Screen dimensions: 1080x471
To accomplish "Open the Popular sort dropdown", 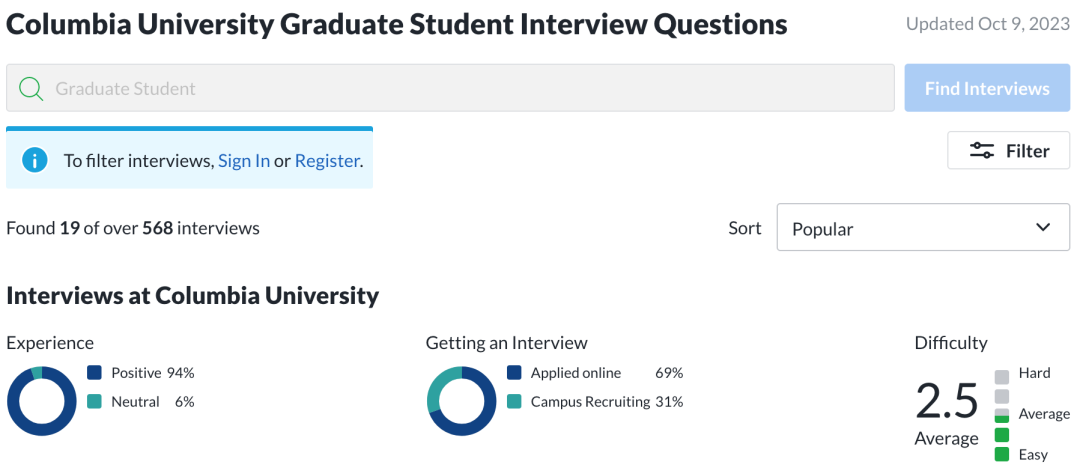I will coord(923,227).
